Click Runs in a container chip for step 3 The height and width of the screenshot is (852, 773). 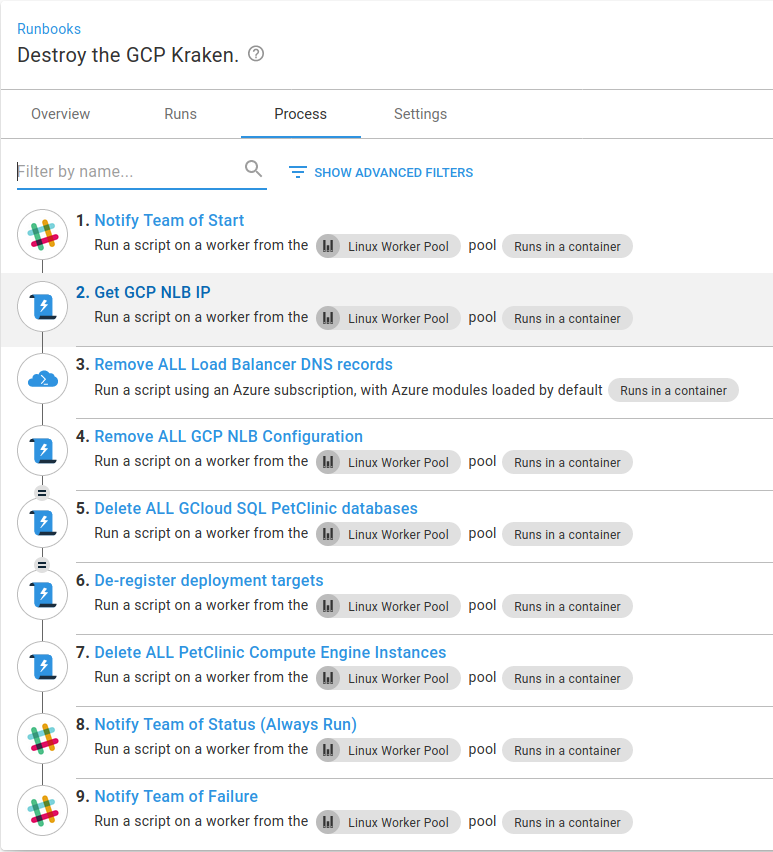point(673,391)
